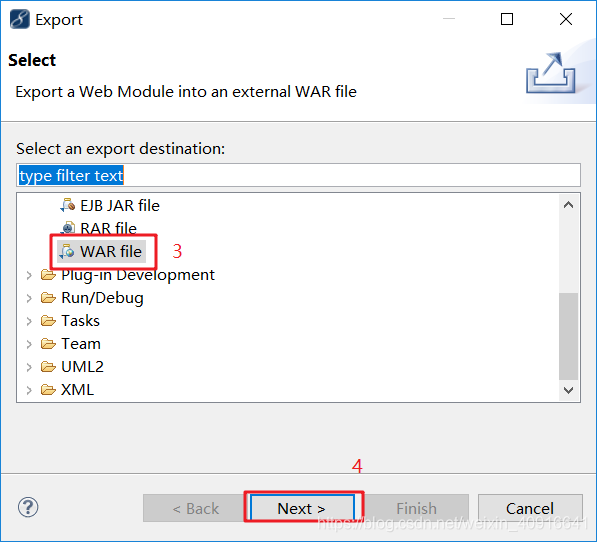Expand the UML2 category
Viewport: 597px width, 542px height.
pos(29,367)
